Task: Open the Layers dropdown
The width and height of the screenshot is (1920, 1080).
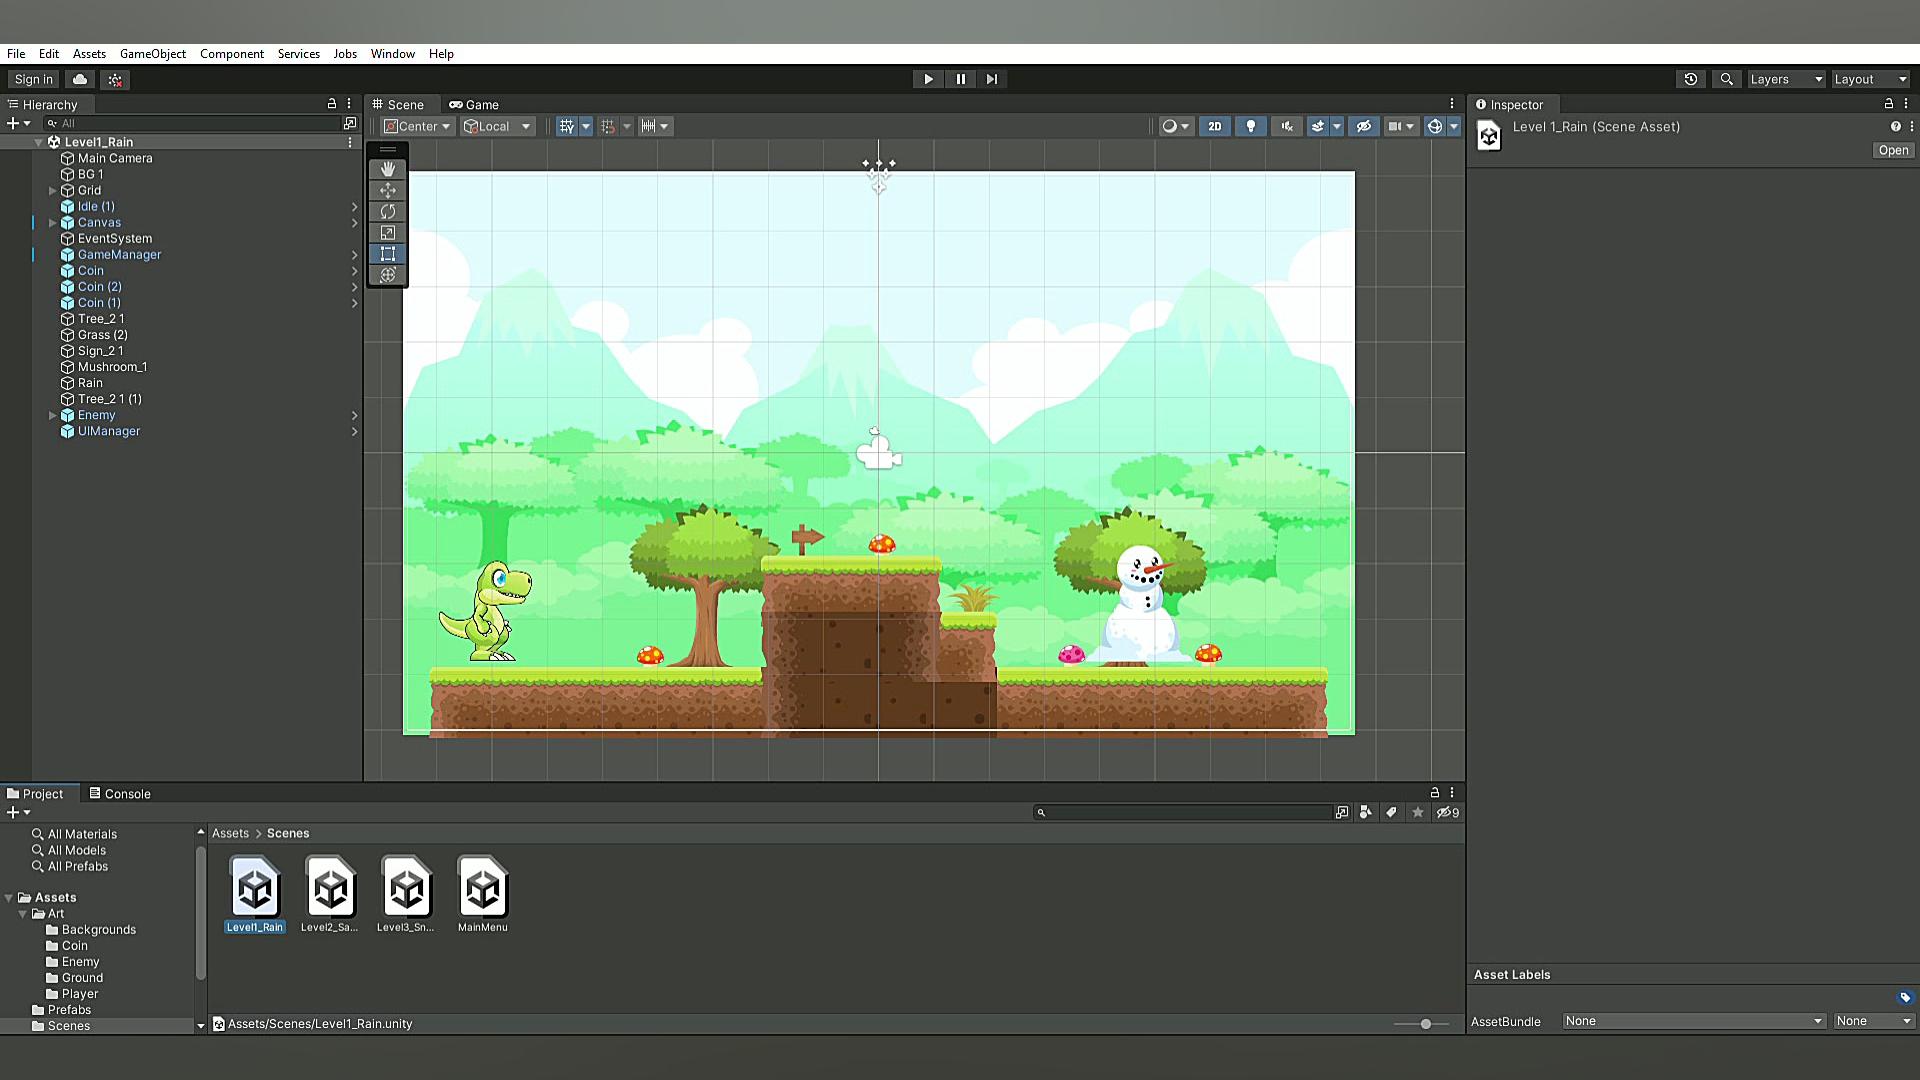Action: (1786, 79)
